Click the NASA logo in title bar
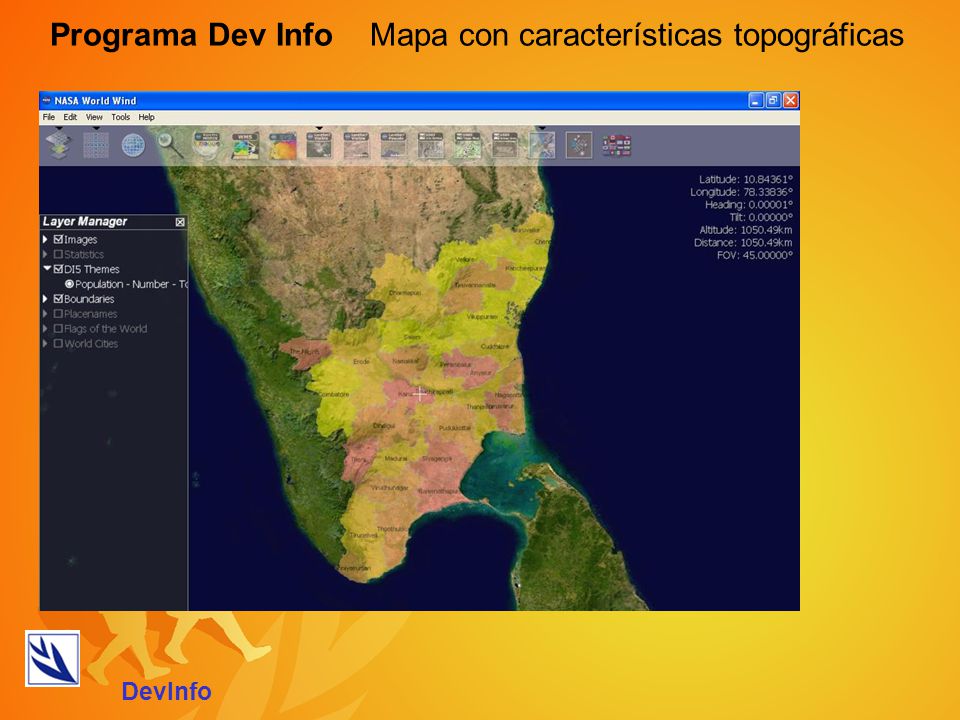 coord(47,100)
